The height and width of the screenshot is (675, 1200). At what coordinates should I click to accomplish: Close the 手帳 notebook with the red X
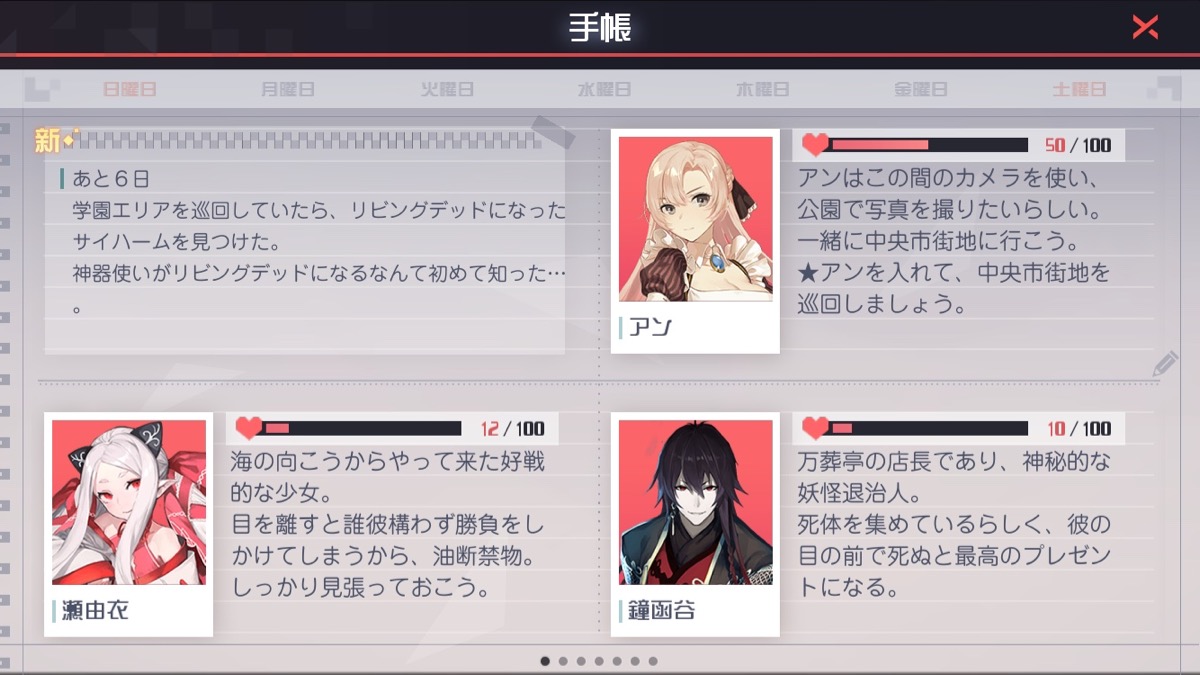click(1145, 27)
